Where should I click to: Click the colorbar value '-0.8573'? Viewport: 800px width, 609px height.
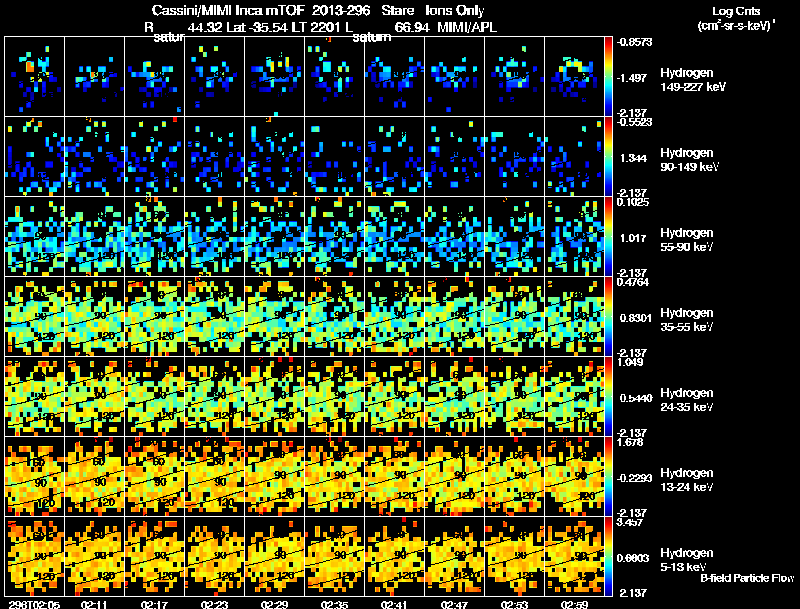point(634,42)
